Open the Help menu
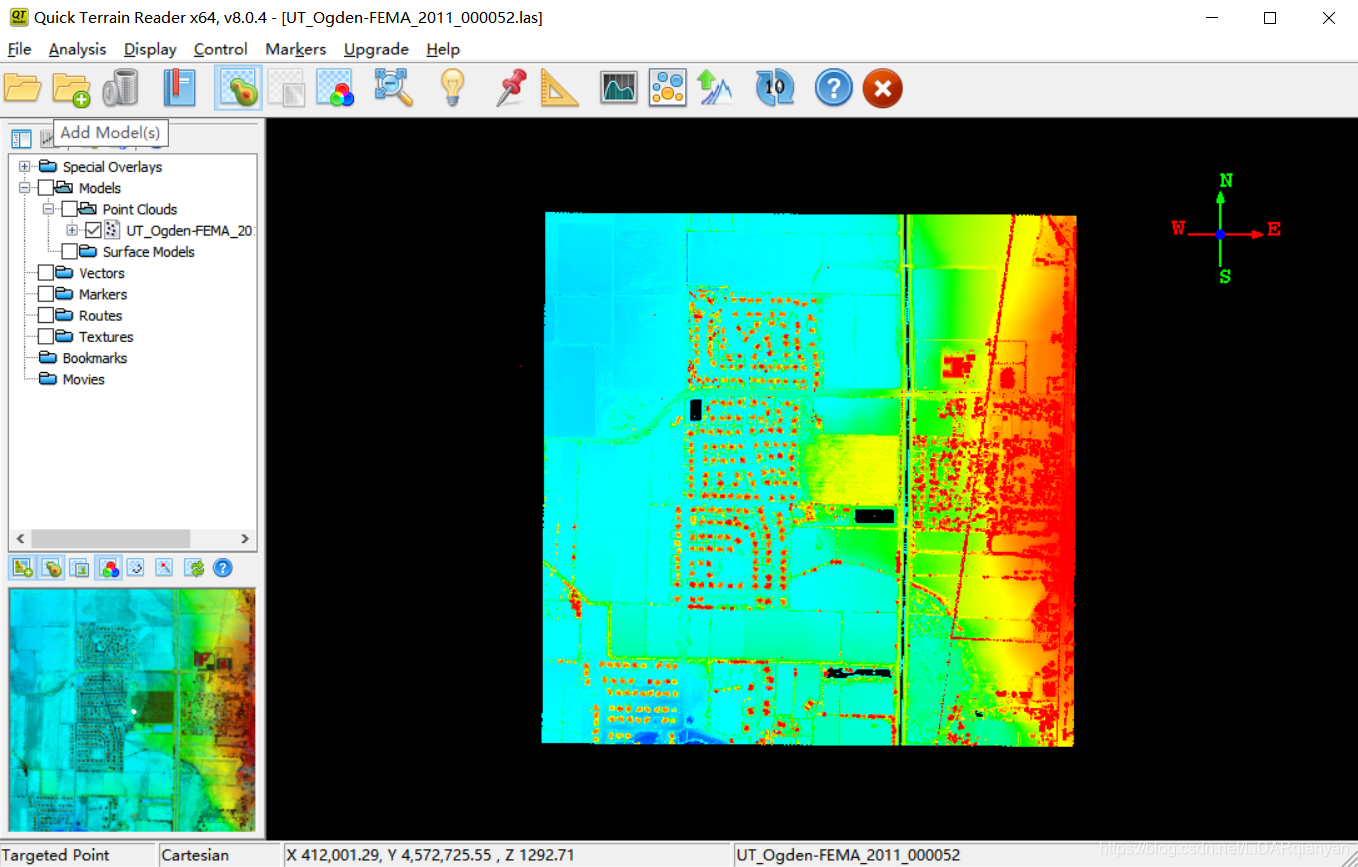The height and width of the screenshot is (867, 1358). pyautogui.click(x=442, y=49)
